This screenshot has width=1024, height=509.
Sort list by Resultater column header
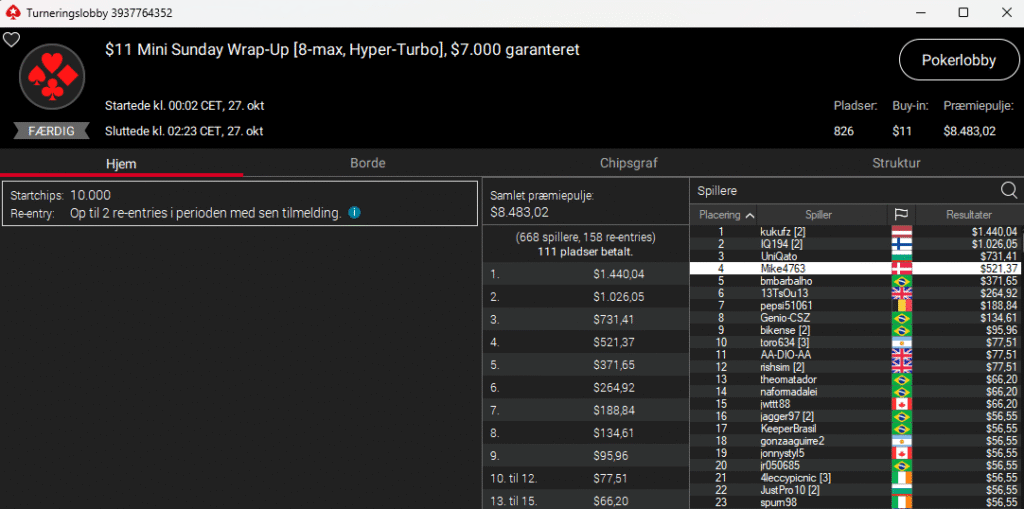(x=967, y=215)
